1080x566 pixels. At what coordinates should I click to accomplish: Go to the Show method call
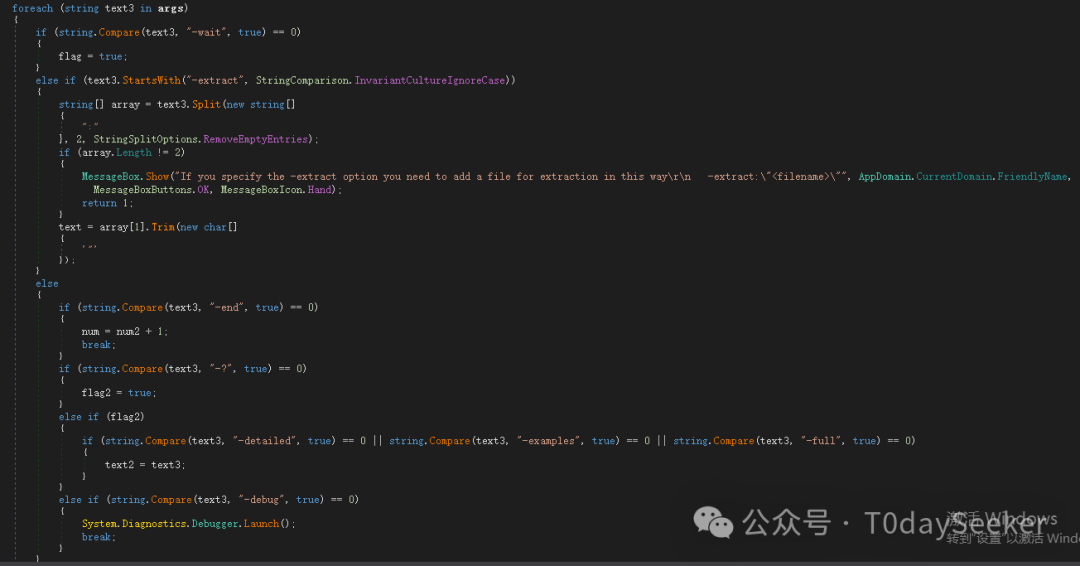click(157, 177)
